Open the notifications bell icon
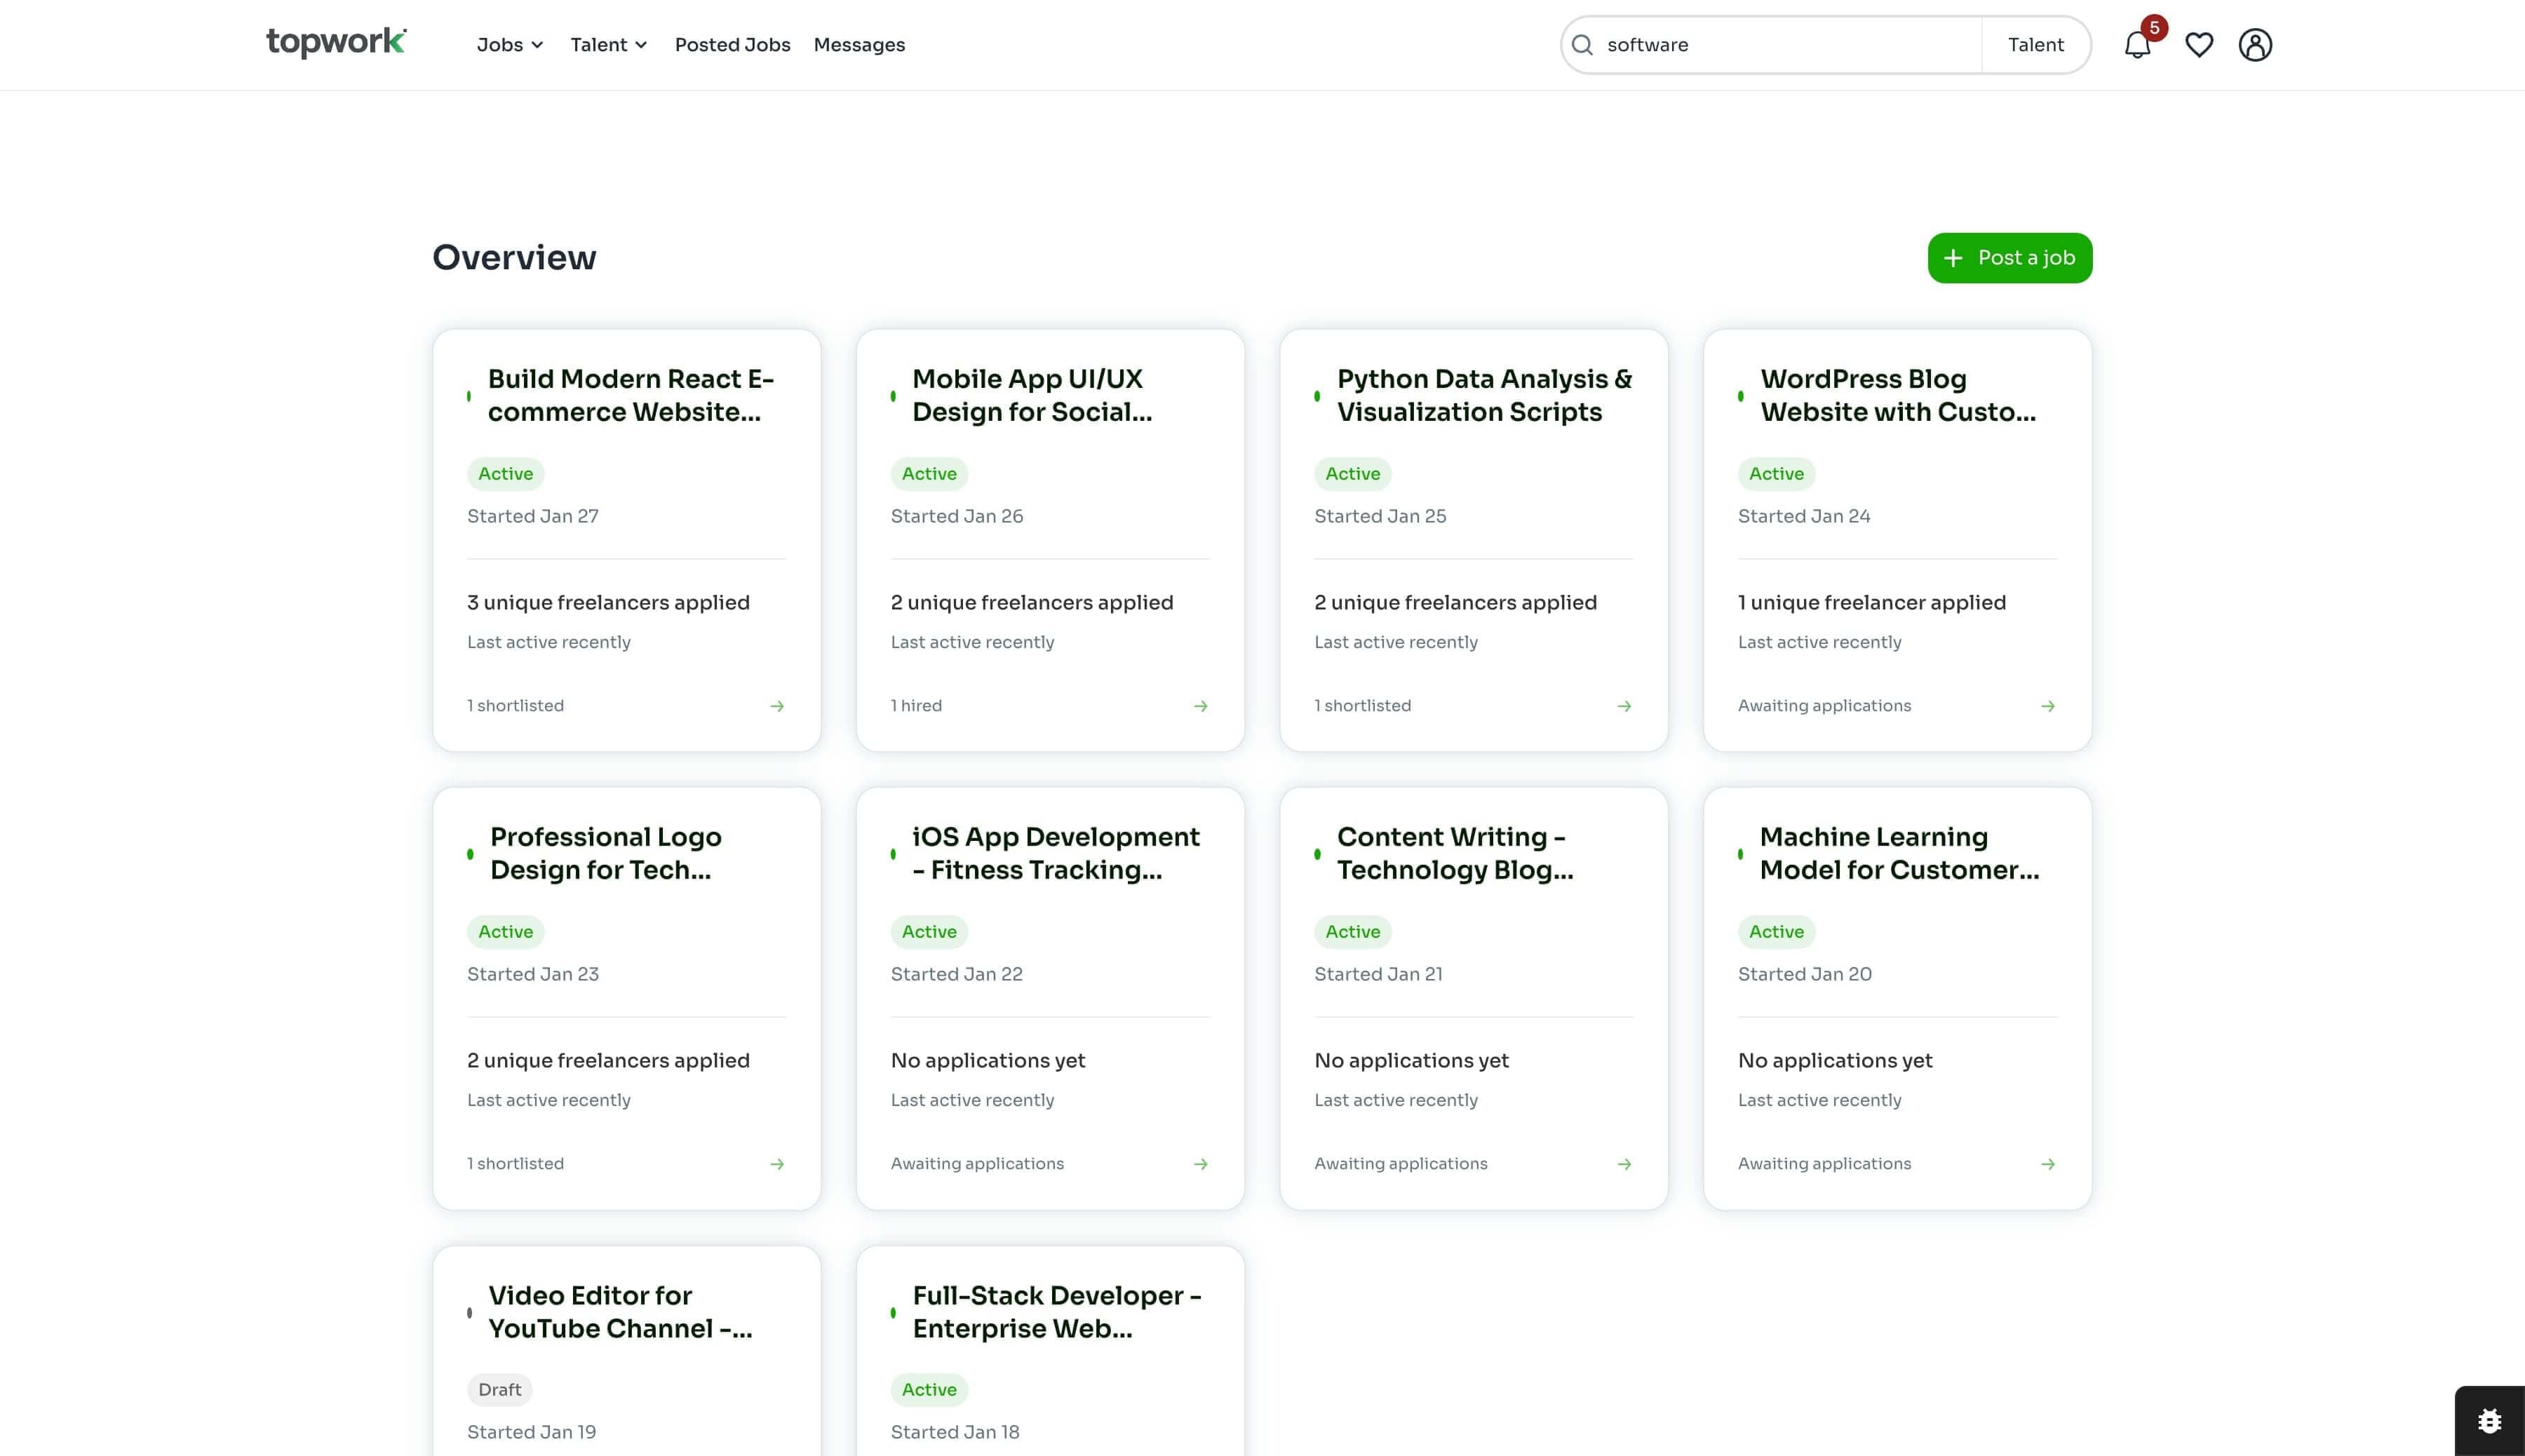2525x1456 pixels. (x=2137, y=45)
